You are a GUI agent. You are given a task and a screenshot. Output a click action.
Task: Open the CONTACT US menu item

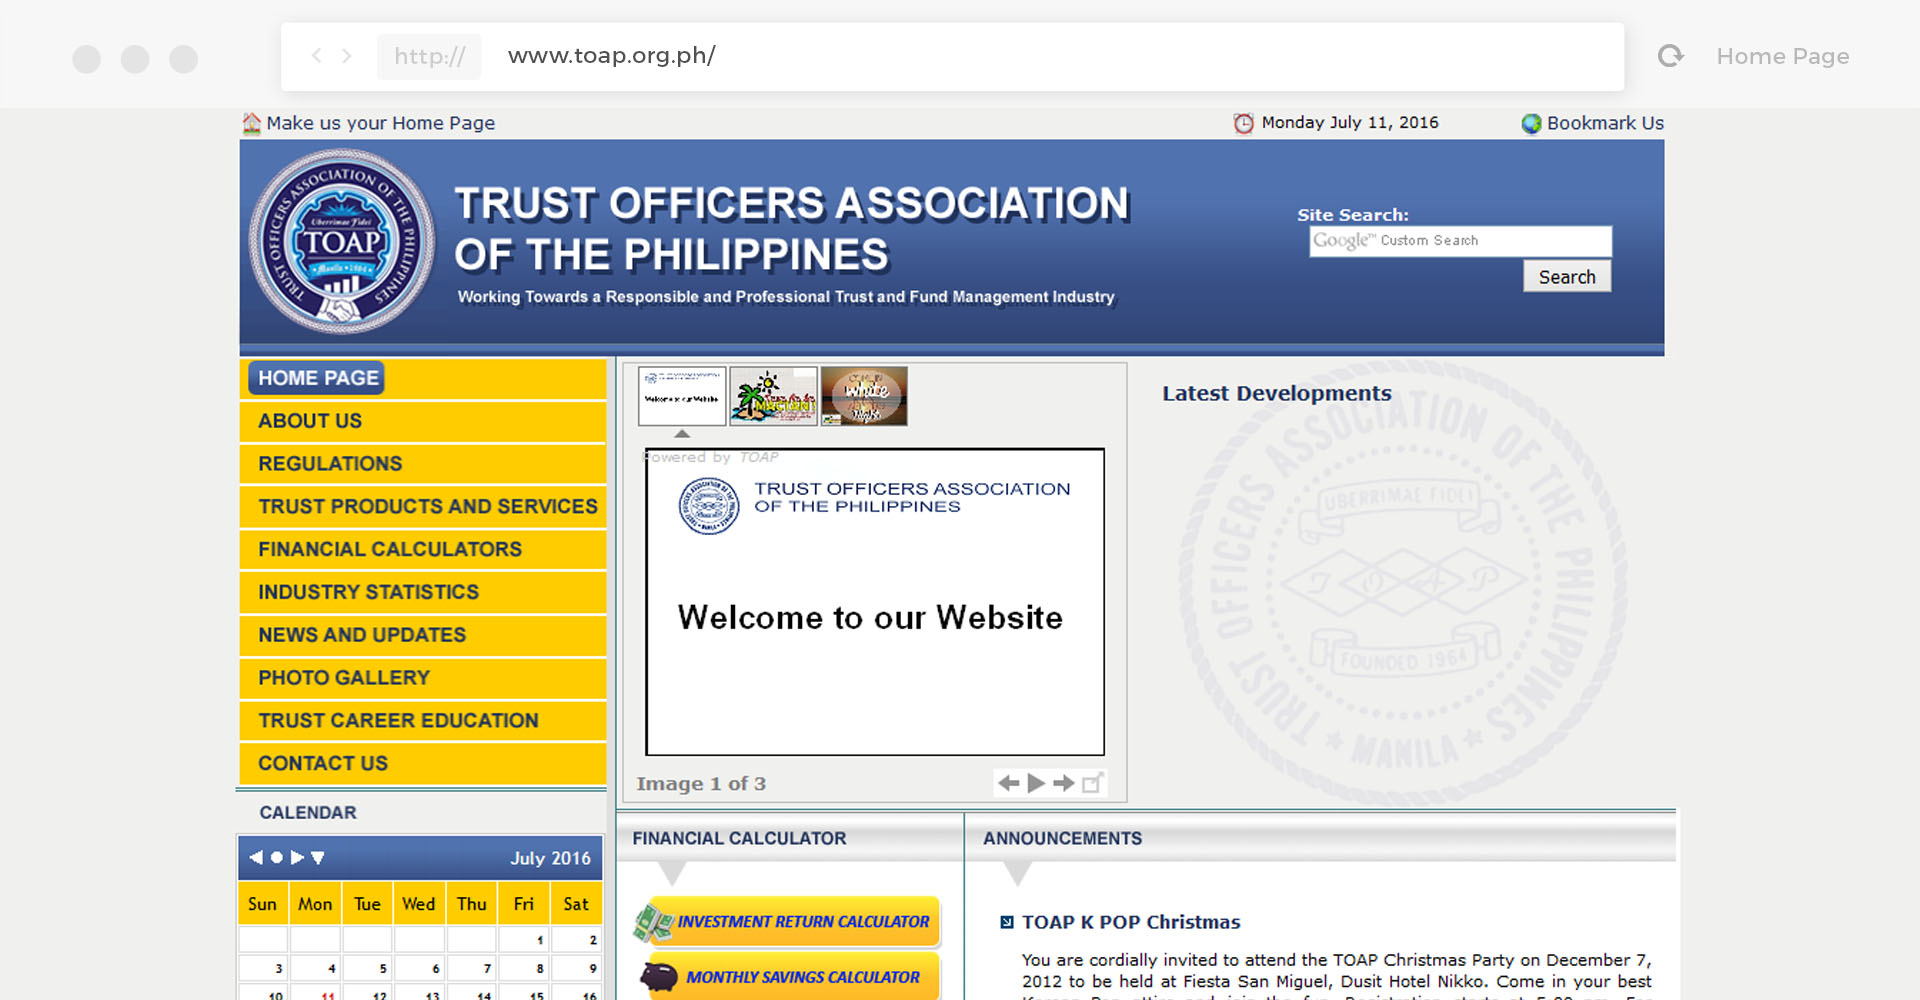[423, 764]
